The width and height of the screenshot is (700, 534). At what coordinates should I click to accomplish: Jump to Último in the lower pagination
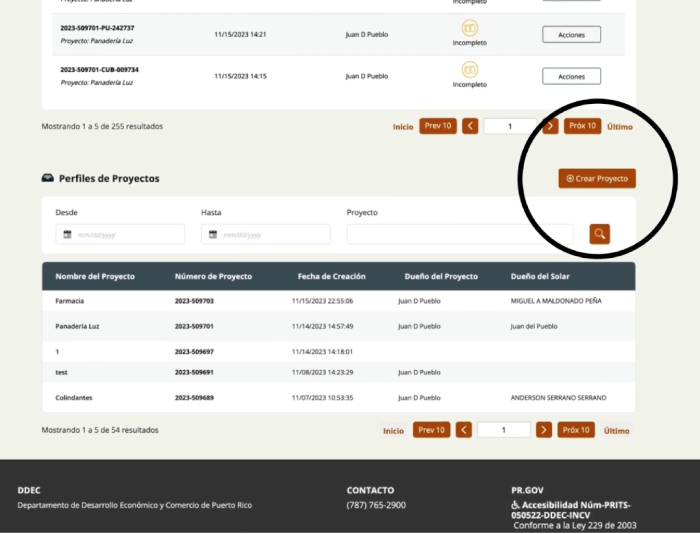pos(617,431)
